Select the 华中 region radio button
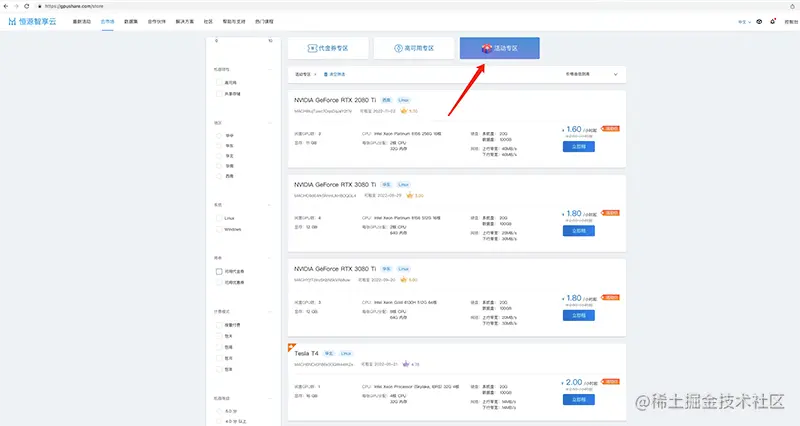 coord(219,136)
